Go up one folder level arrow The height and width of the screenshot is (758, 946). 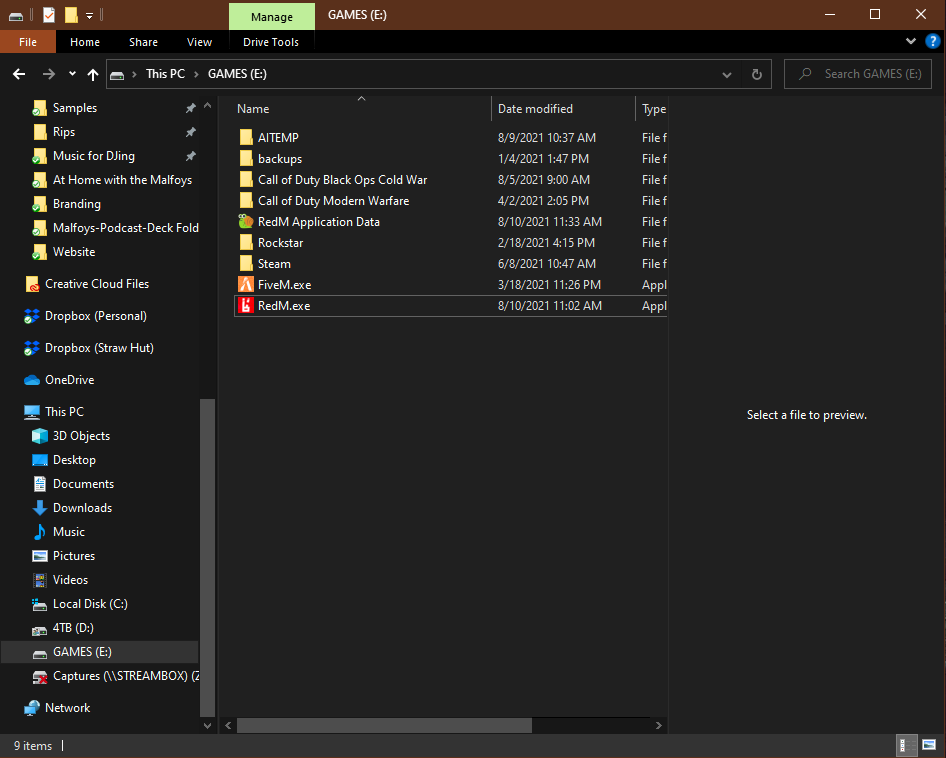click(x=93, y=74)
